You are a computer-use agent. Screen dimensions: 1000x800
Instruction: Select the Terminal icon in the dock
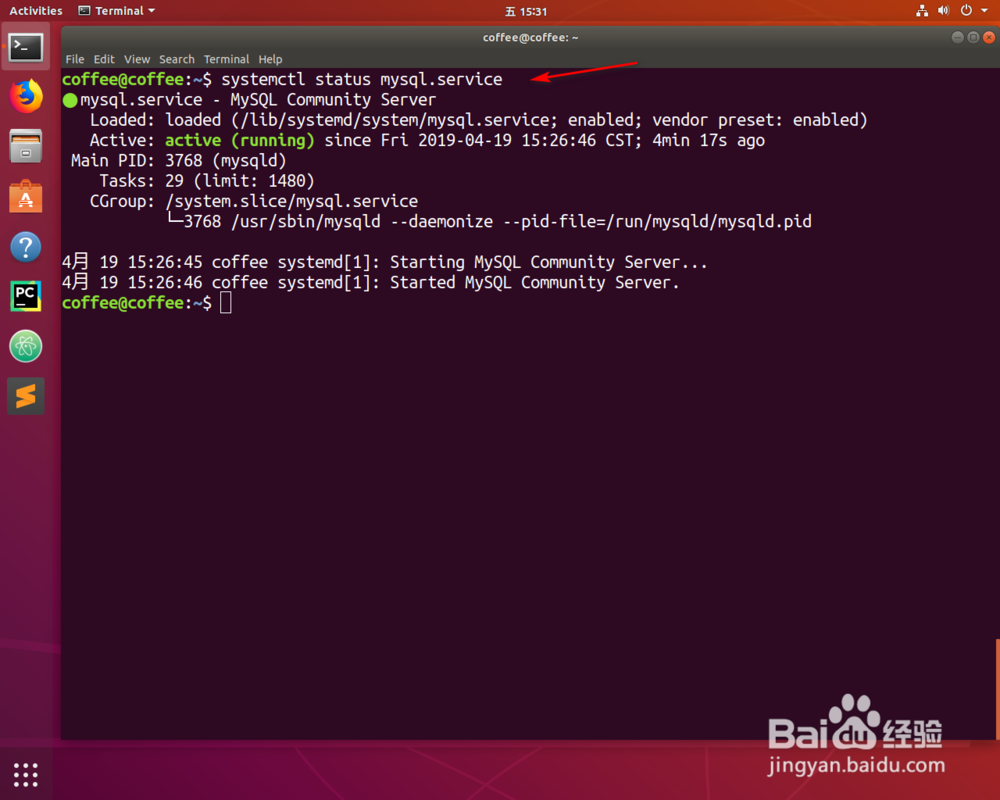(25, 46)
